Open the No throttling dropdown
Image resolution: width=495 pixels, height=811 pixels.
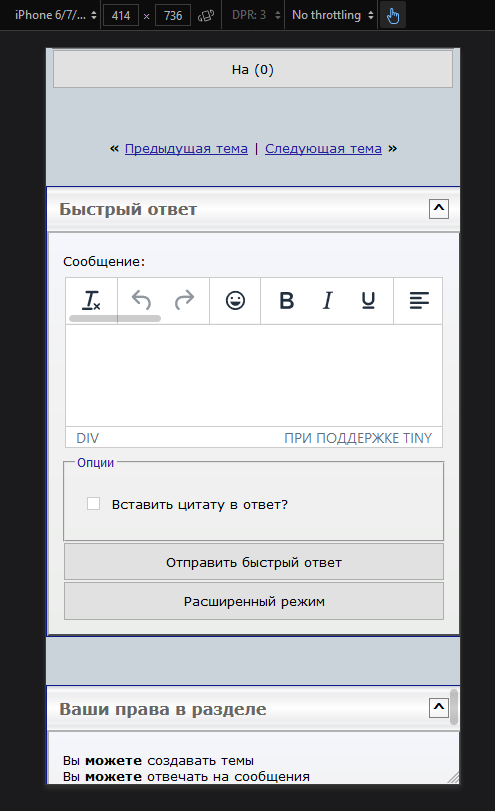333,15
